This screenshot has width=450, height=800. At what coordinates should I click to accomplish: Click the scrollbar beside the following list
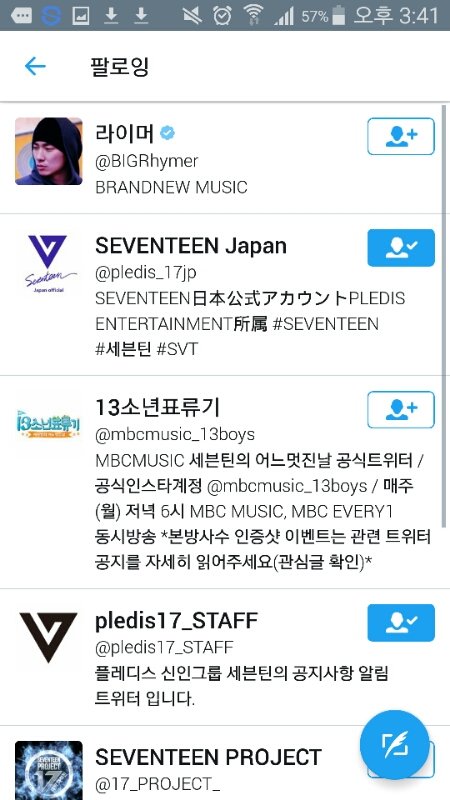(444, 316)
